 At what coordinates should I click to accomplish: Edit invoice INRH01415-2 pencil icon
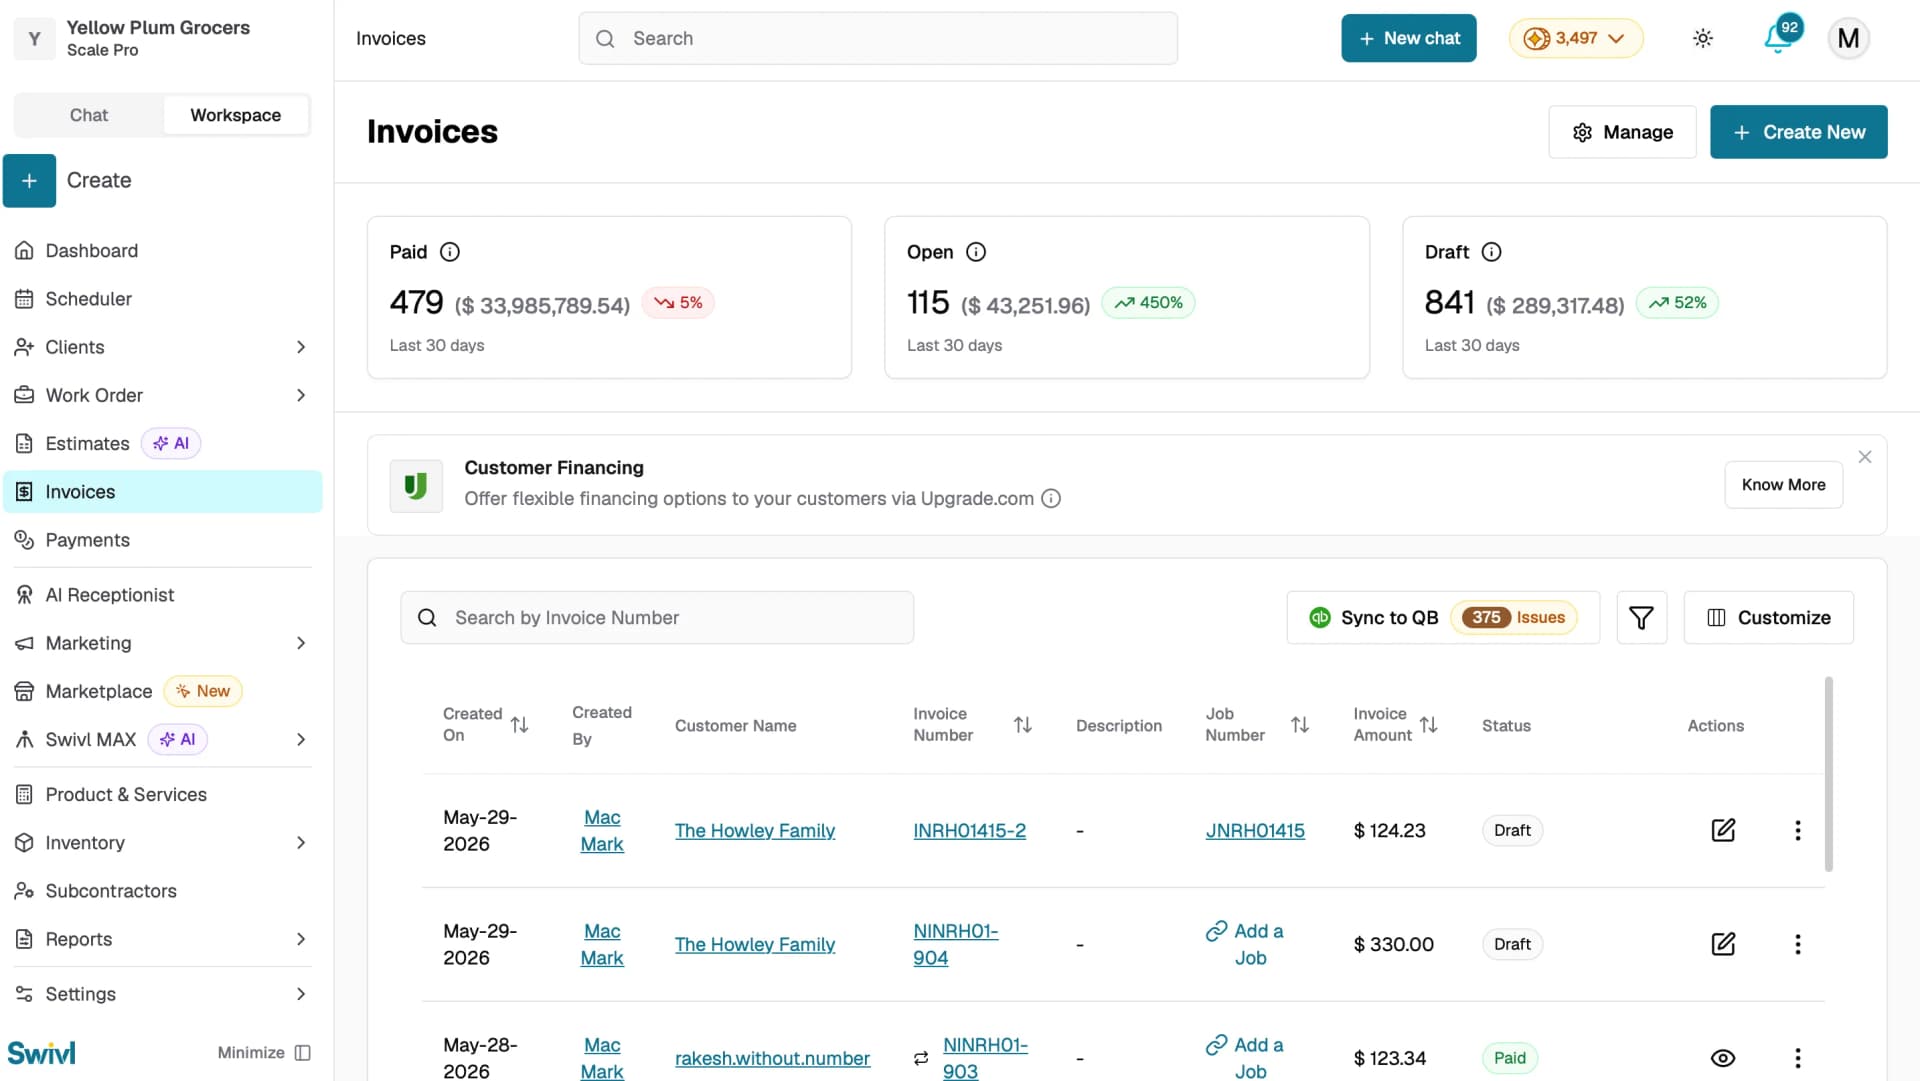click(x=1723, y=831)
